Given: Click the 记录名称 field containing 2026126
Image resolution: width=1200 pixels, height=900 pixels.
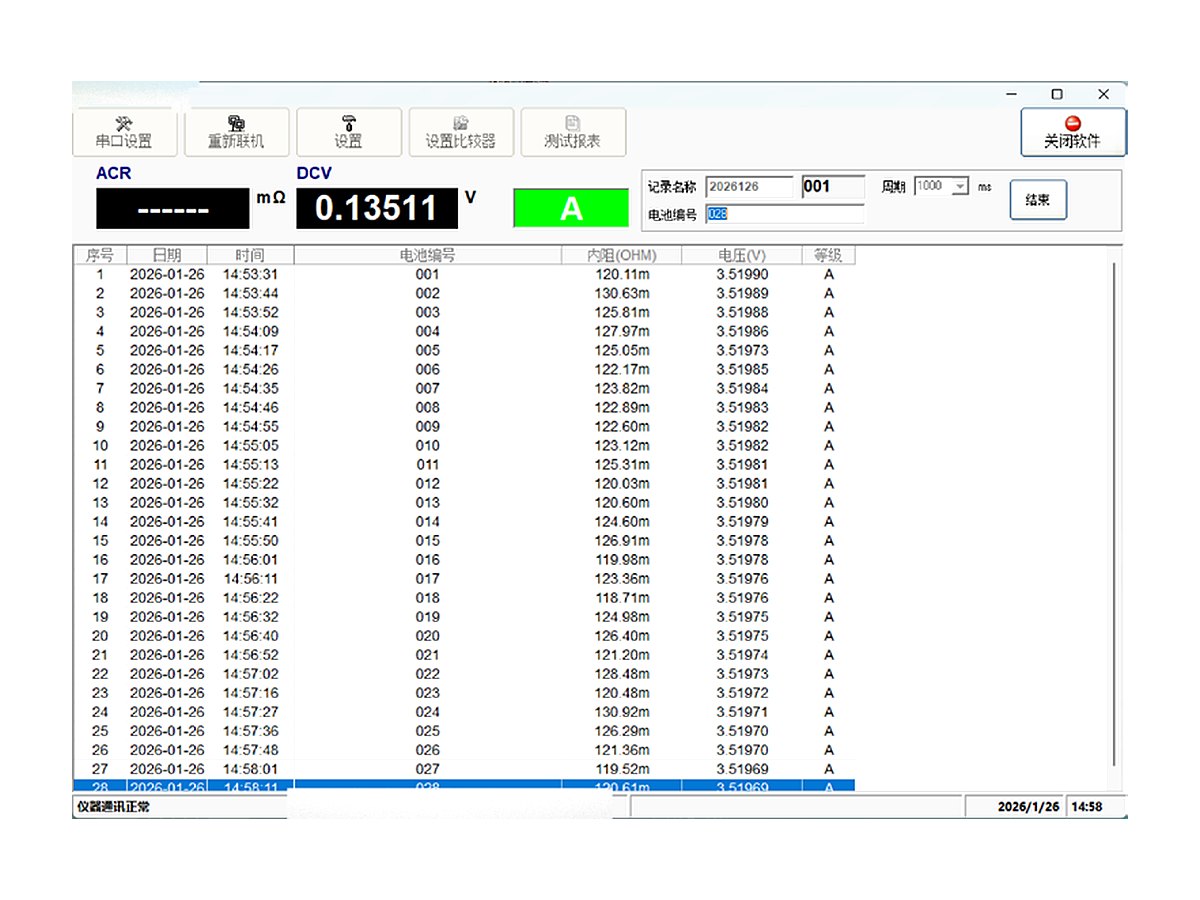Looking at the screenshot, I should 749,186.
